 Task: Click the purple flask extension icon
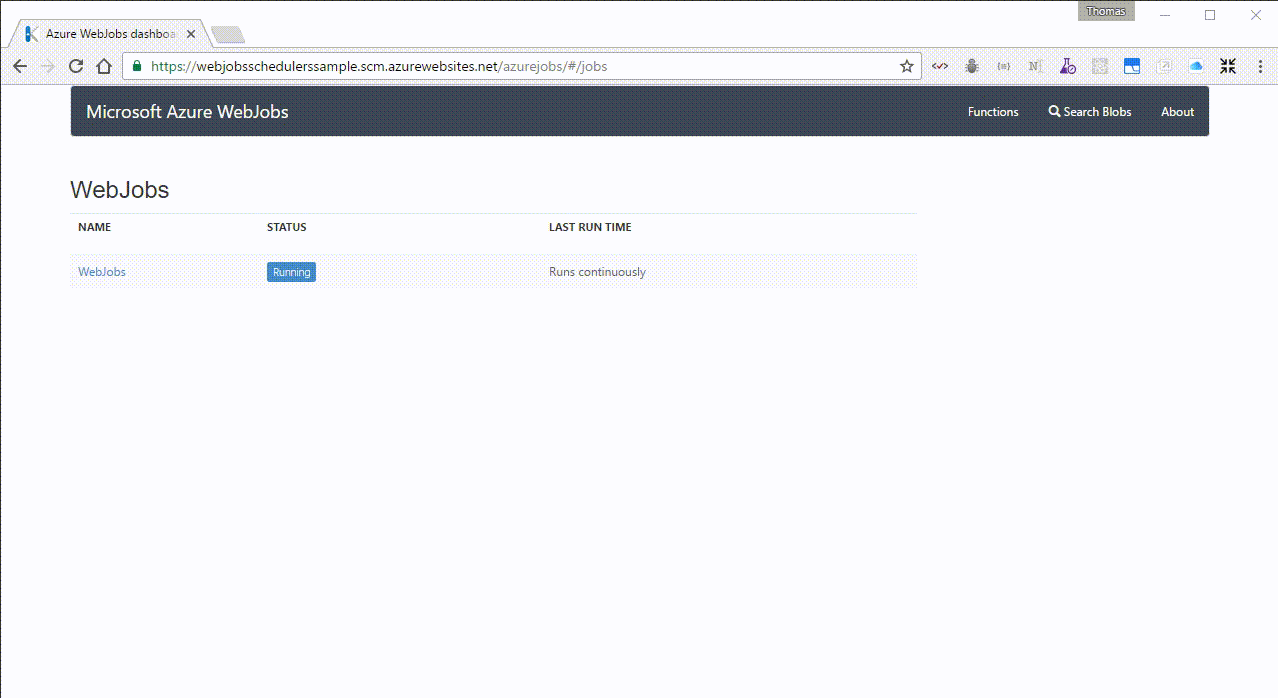1068,66
